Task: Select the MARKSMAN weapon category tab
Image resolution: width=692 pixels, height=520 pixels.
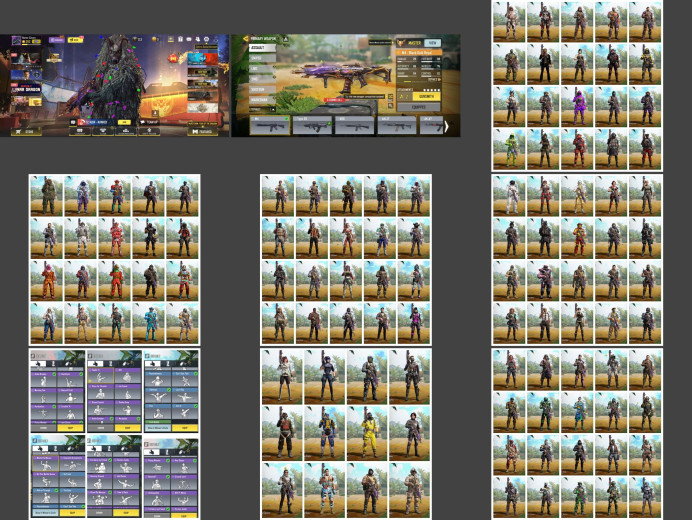Action: pyautogui.click(x=262, y=100)
